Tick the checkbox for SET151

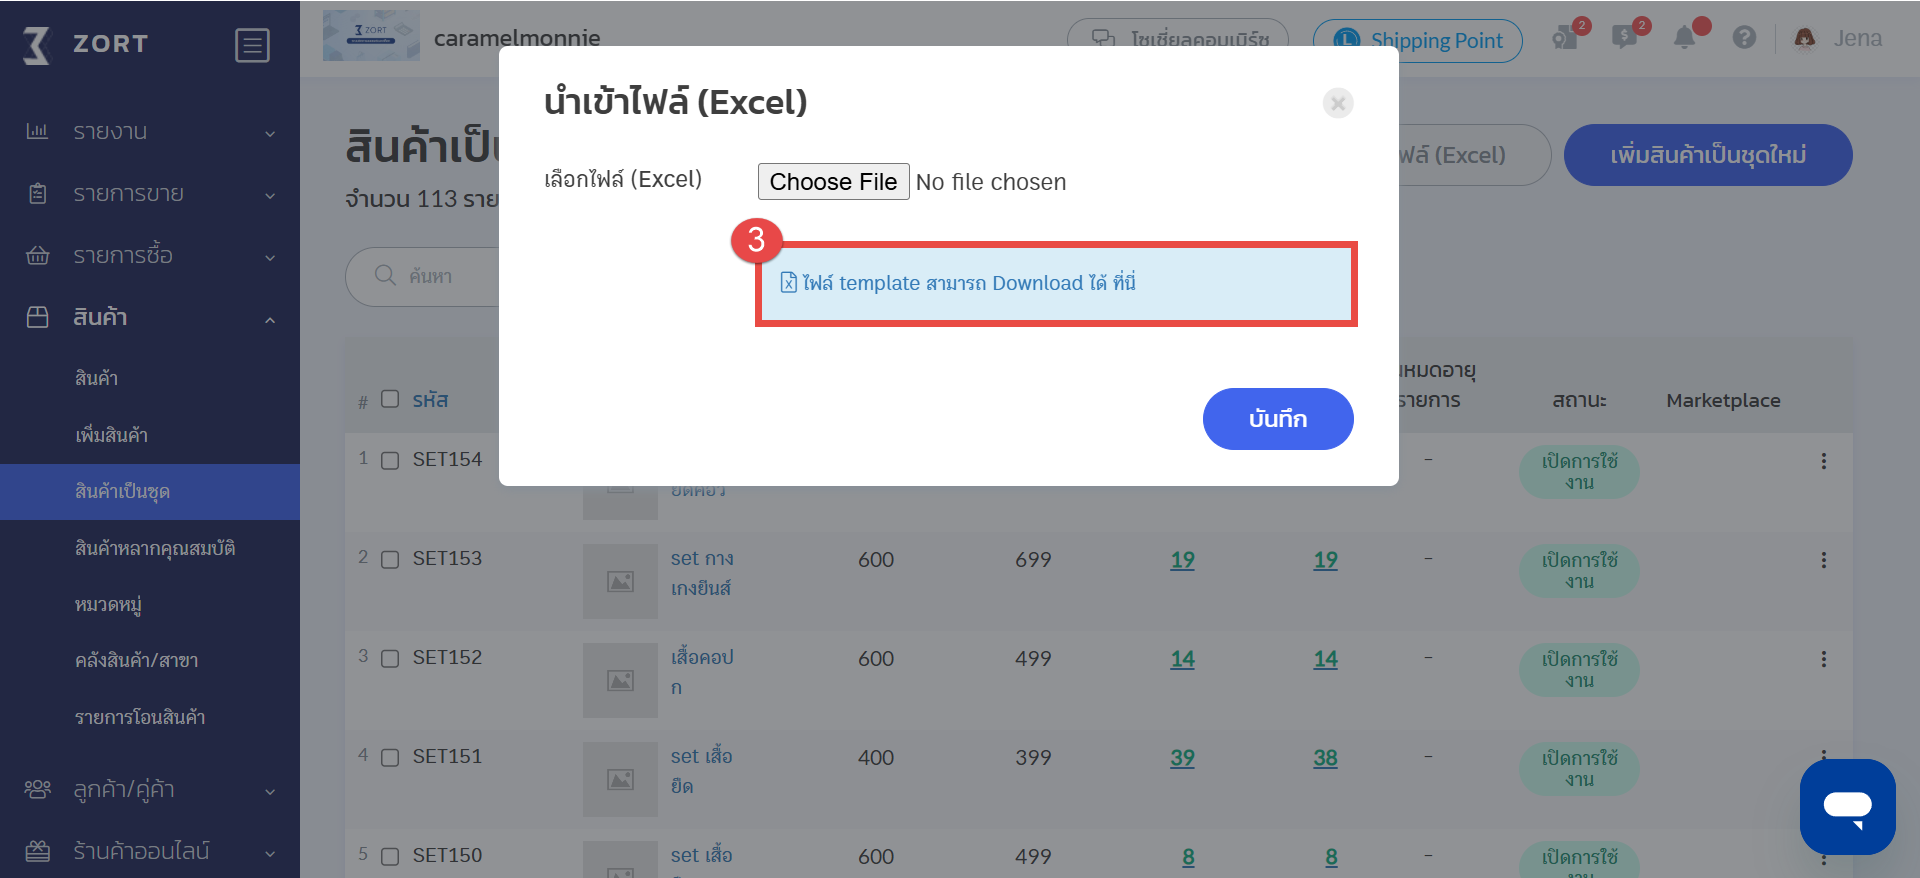[390, 758]
